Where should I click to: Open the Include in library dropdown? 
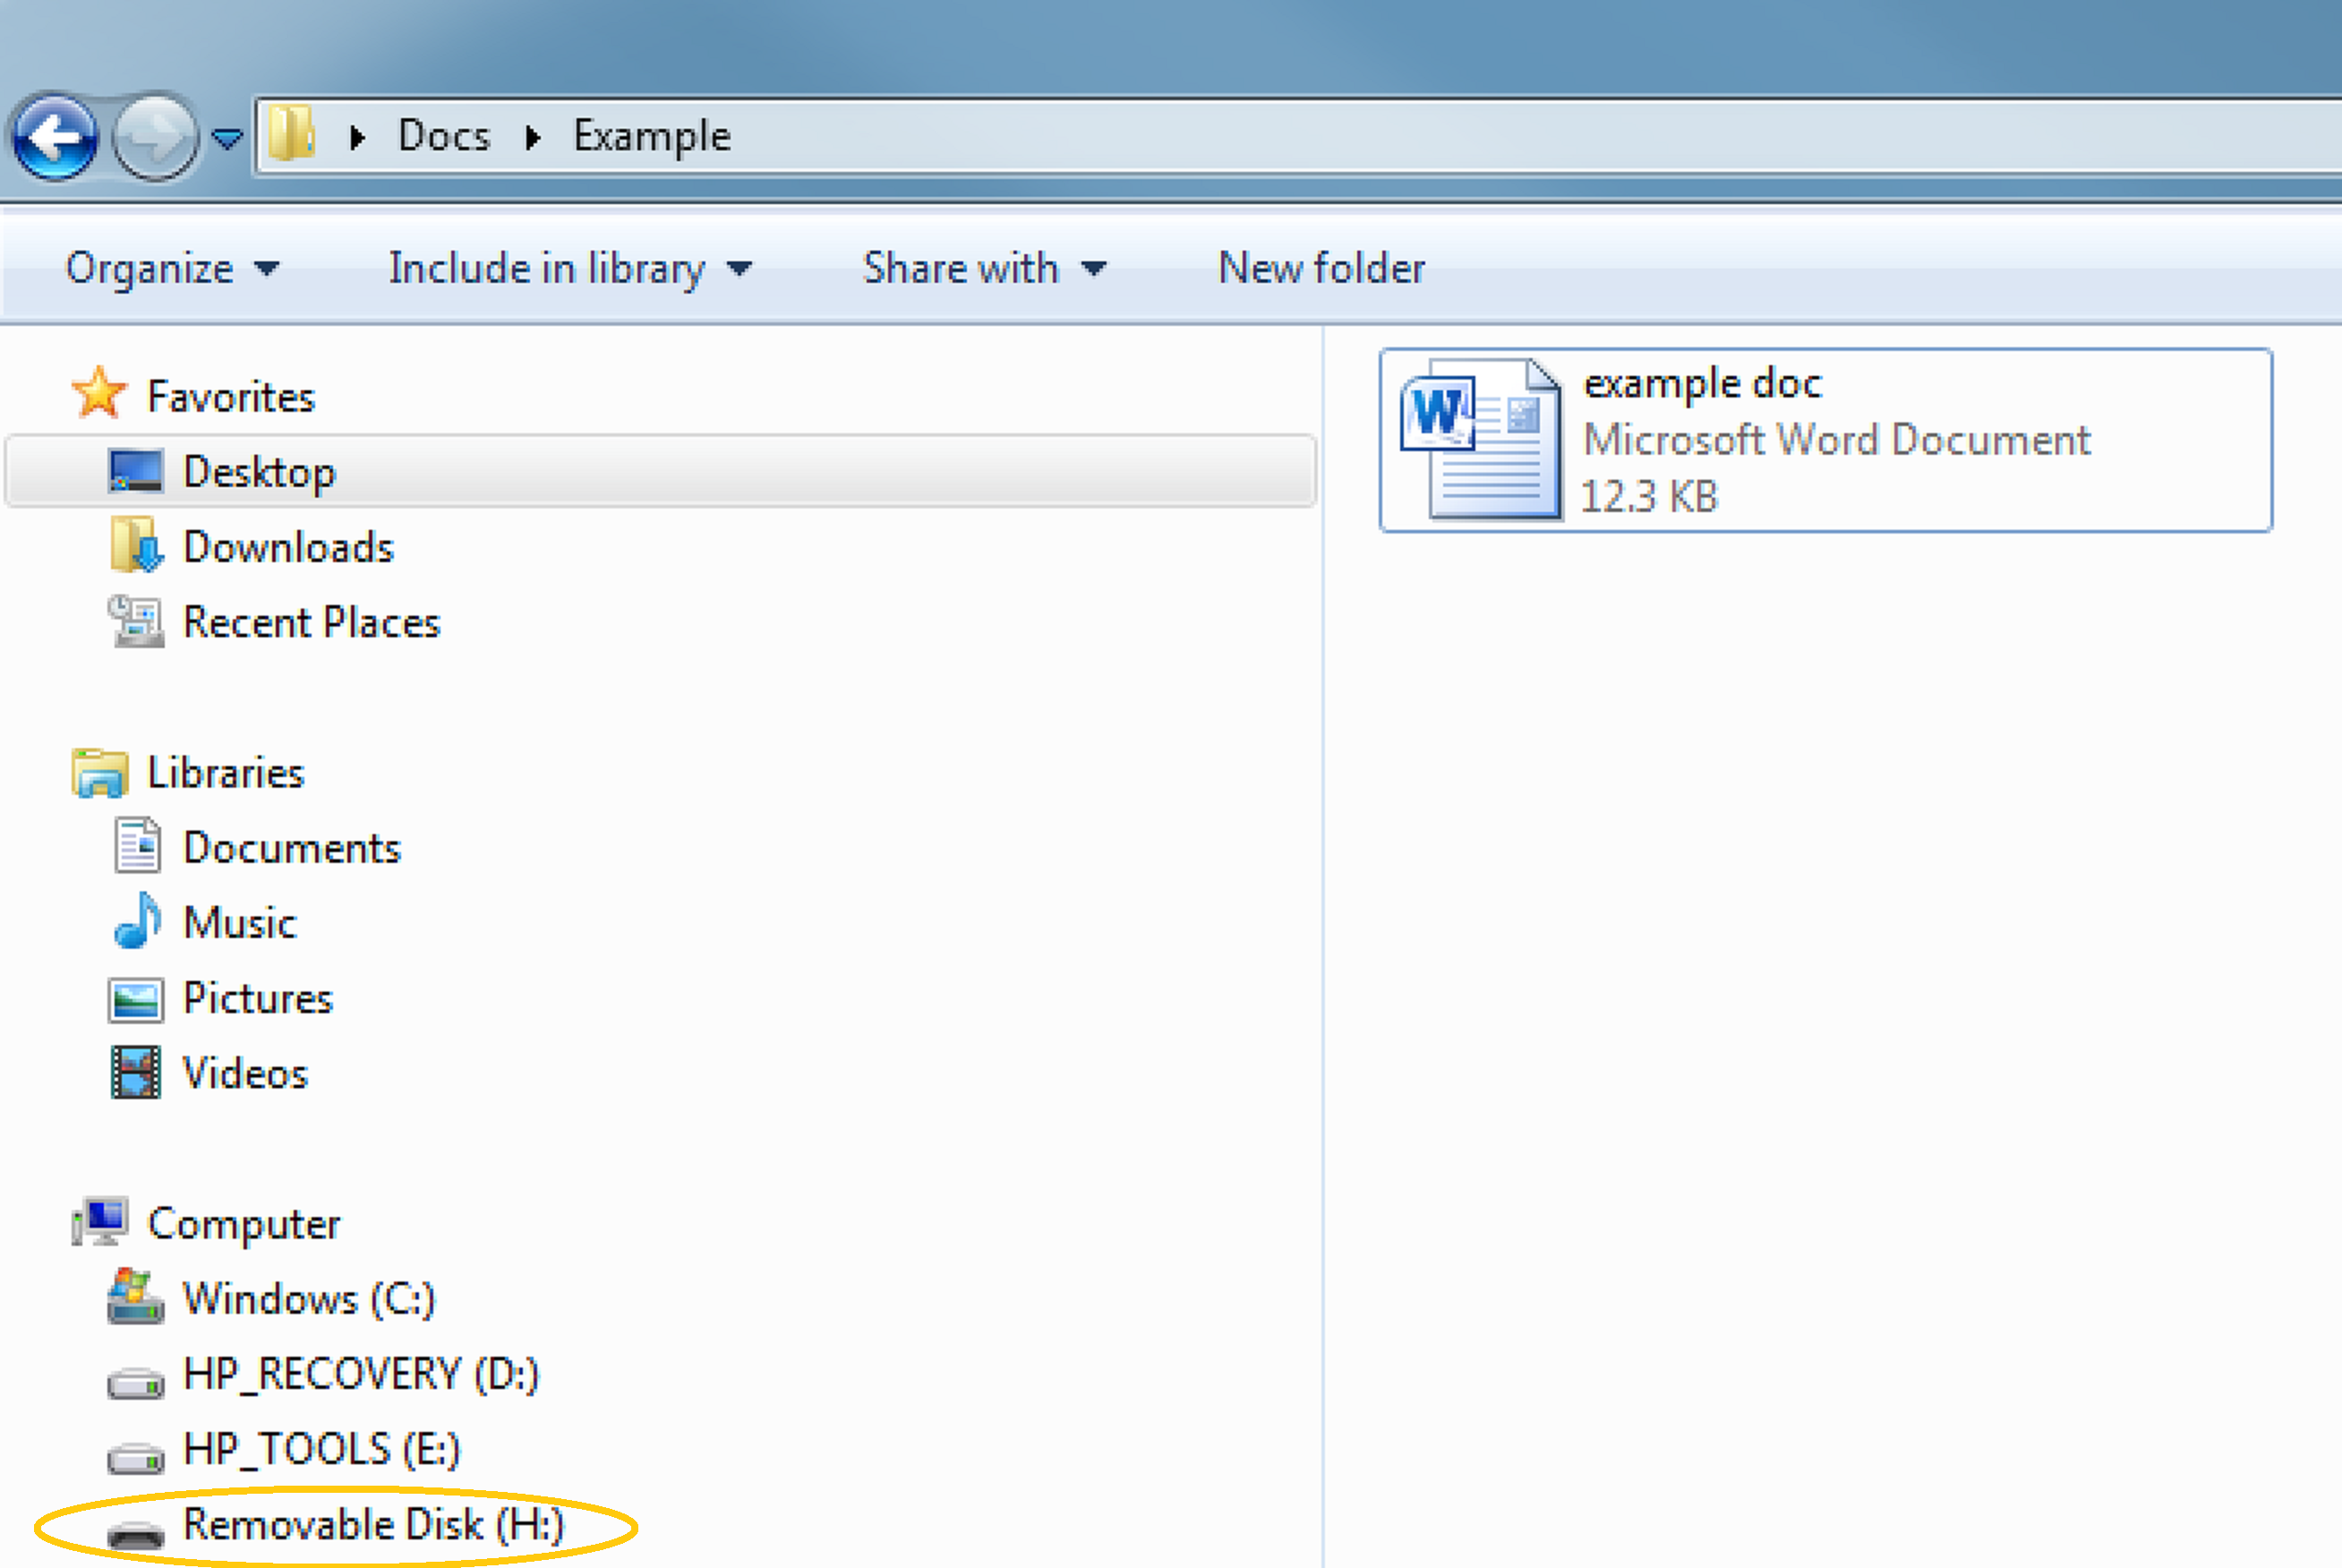click(569, 268)
